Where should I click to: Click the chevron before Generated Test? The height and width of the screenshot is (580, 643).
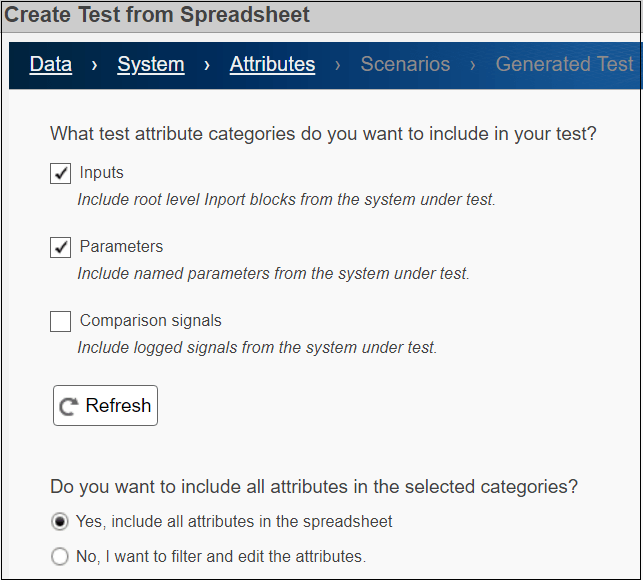point(473,65)
